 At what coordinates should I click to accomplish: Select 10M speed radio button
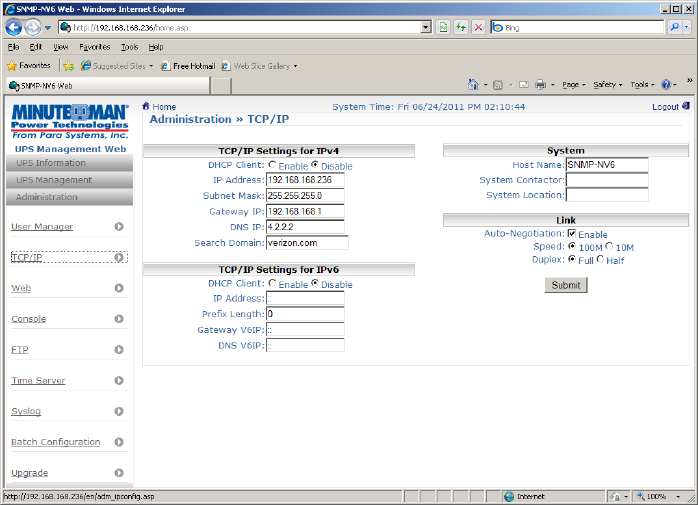click(609, 246)
